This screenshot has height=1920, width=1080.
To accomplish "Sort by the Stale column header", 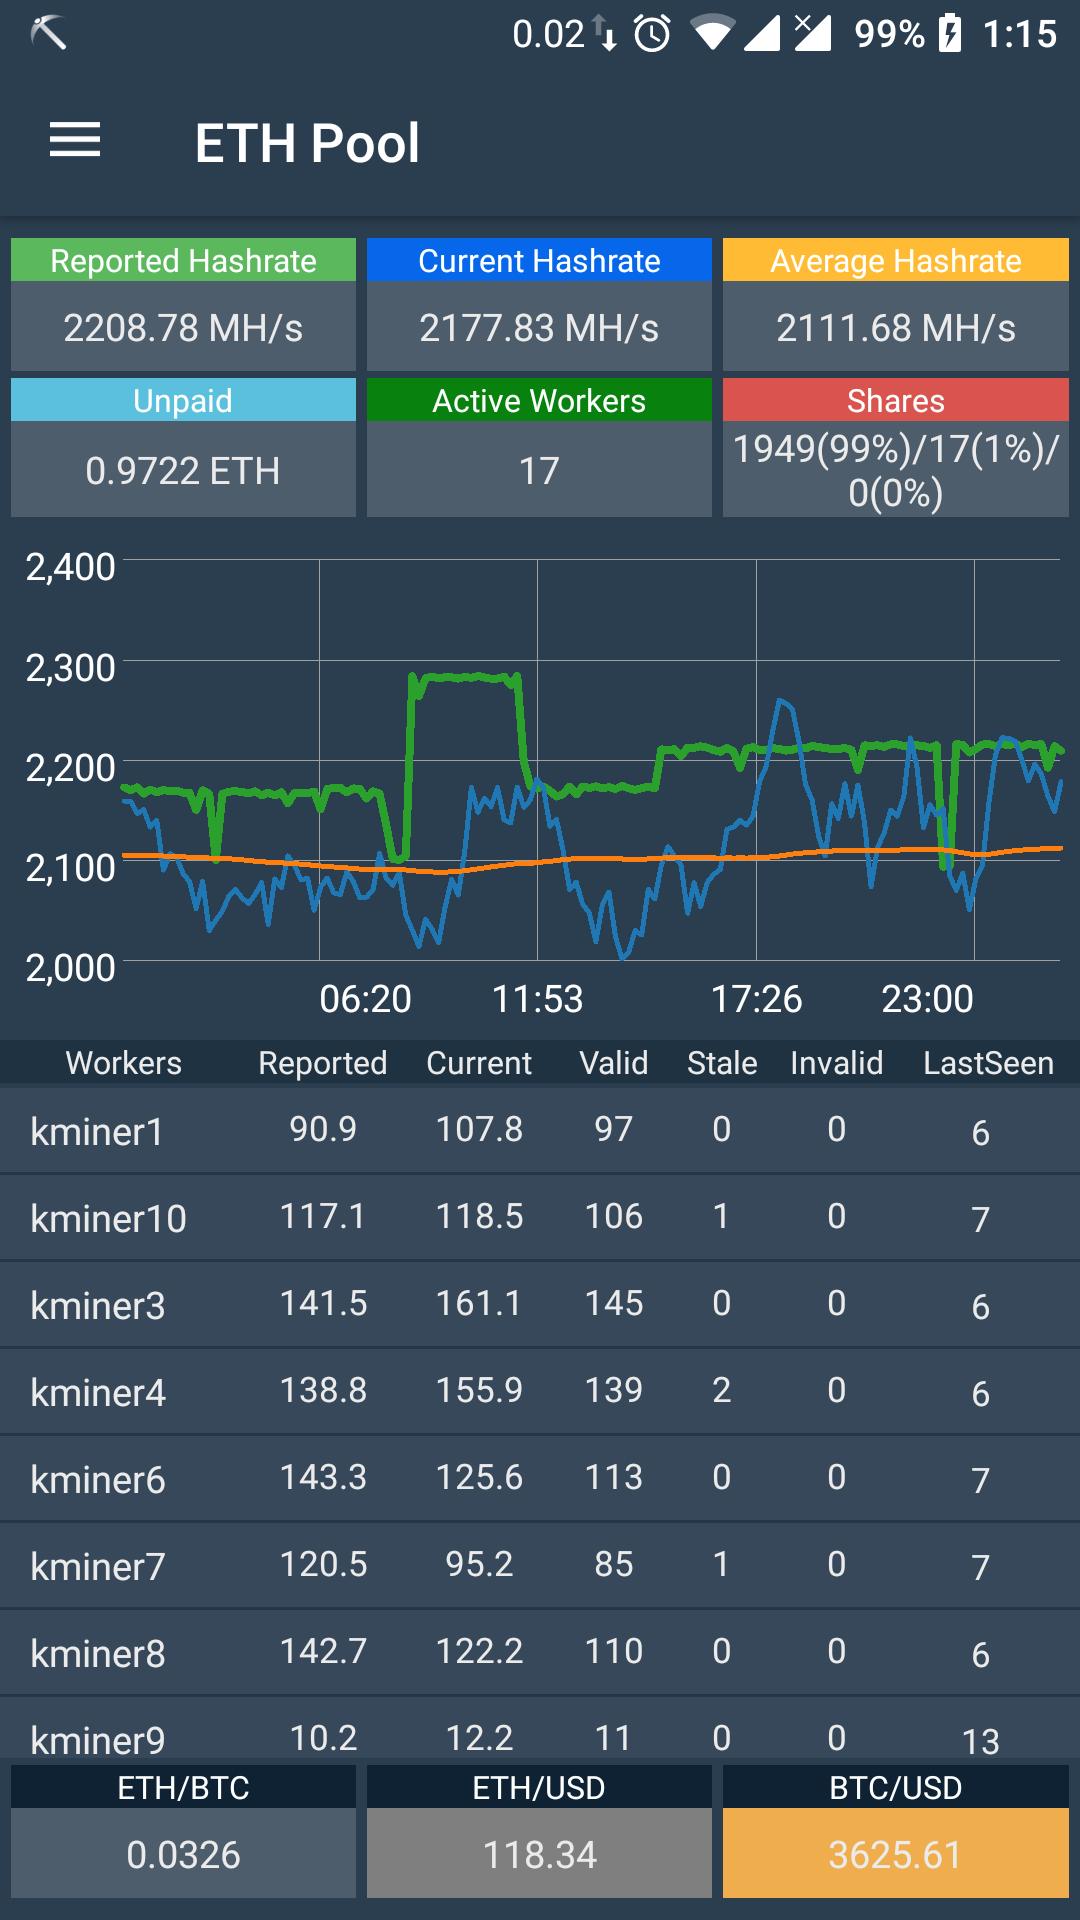I will (x=722, y=1063).
